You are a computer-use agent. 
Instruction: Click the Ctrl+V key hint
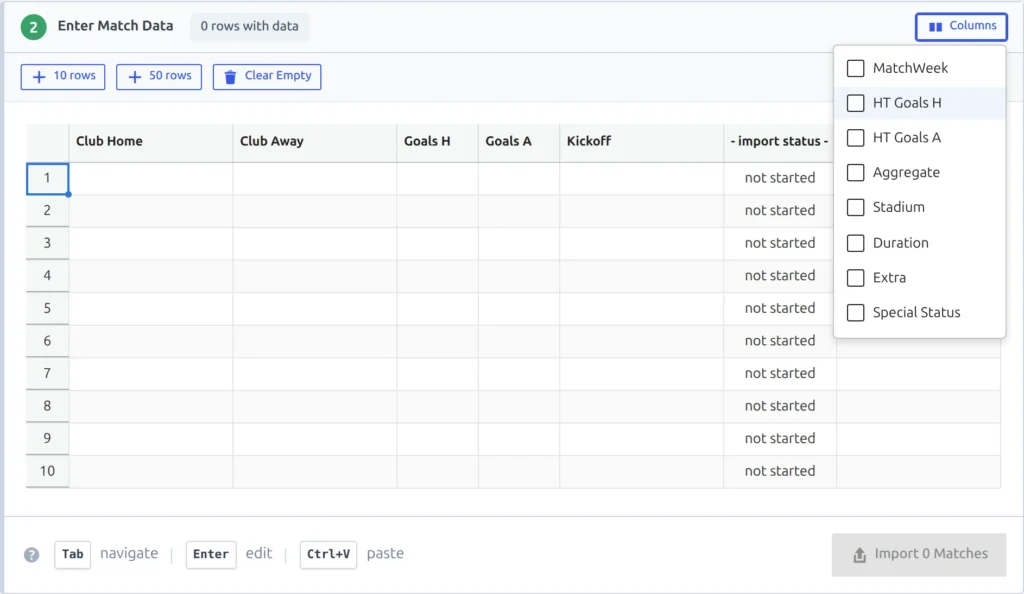tap(328, 555)
